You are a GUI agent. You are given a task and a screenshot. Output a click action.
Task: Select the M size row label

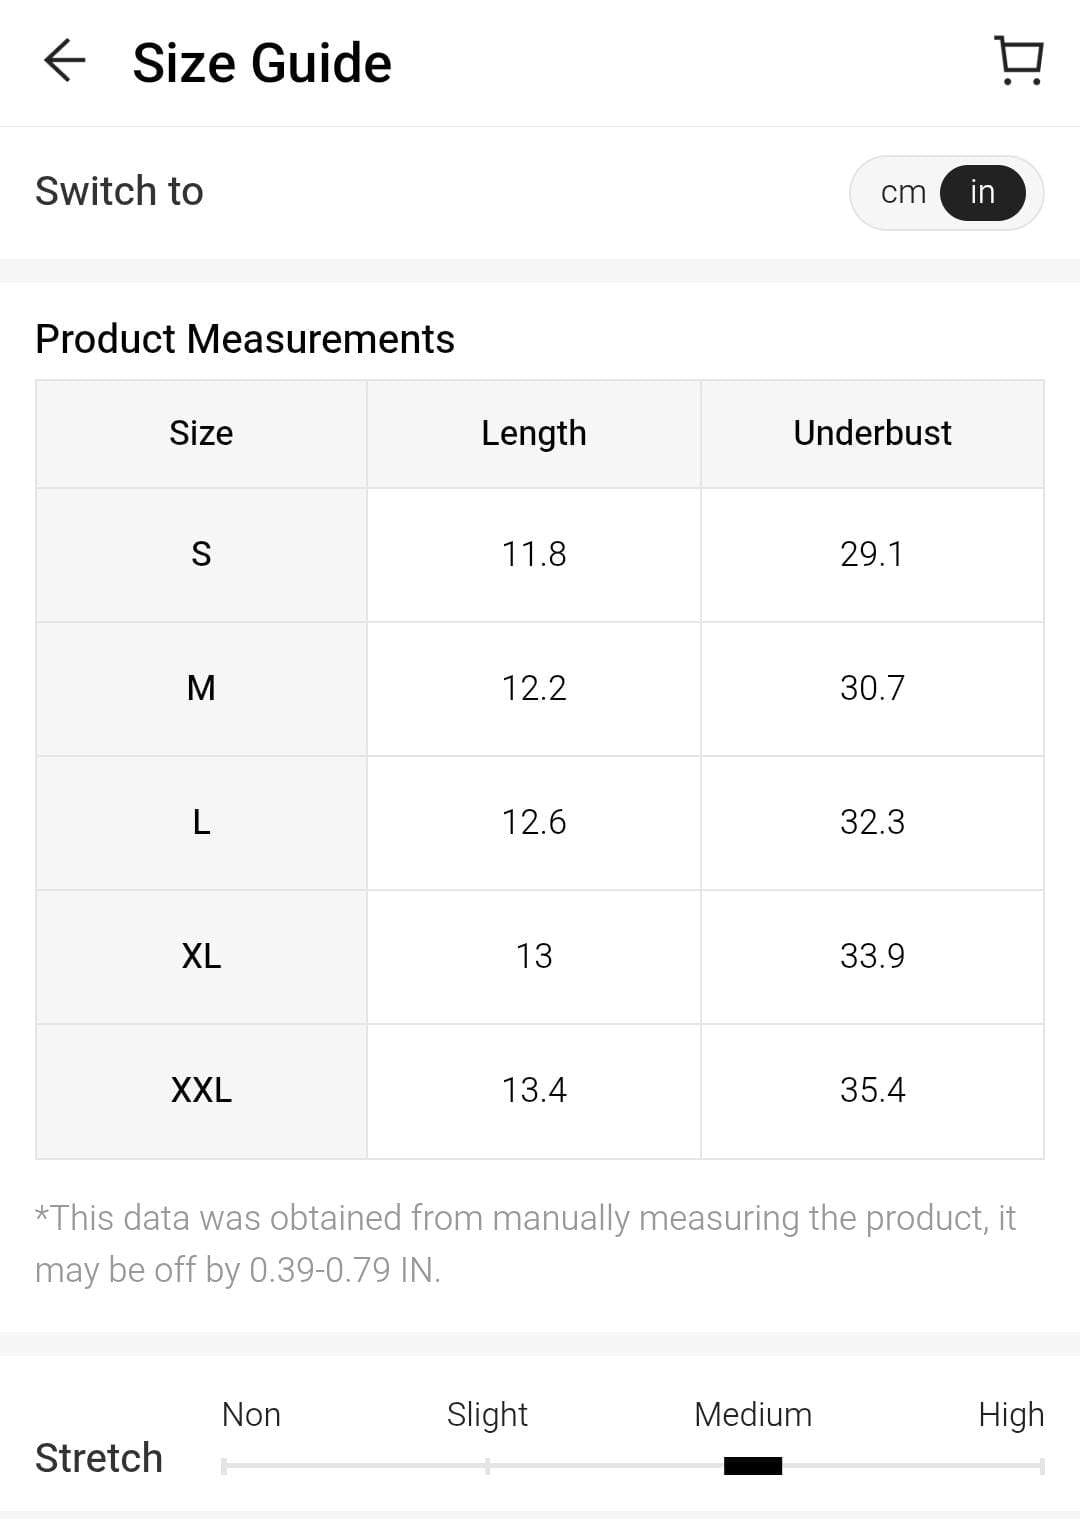201,688
